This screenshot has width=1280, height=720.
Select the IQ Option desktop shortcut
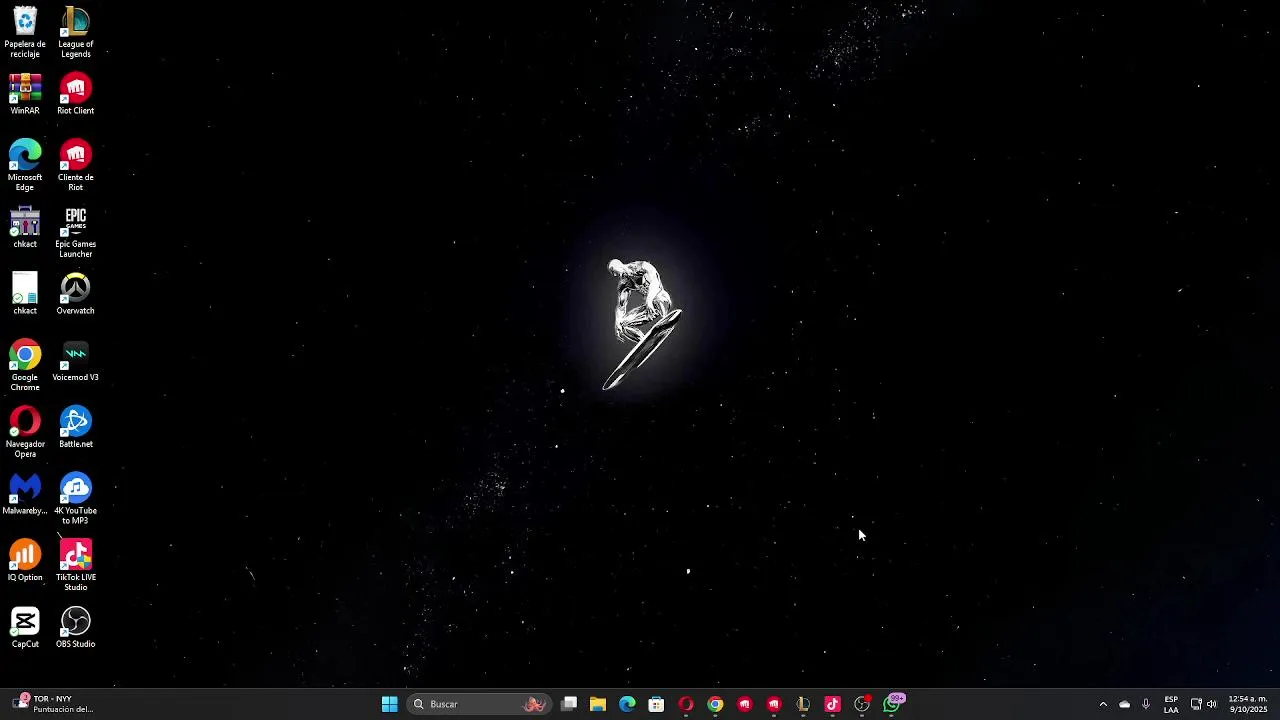(25, 562)
